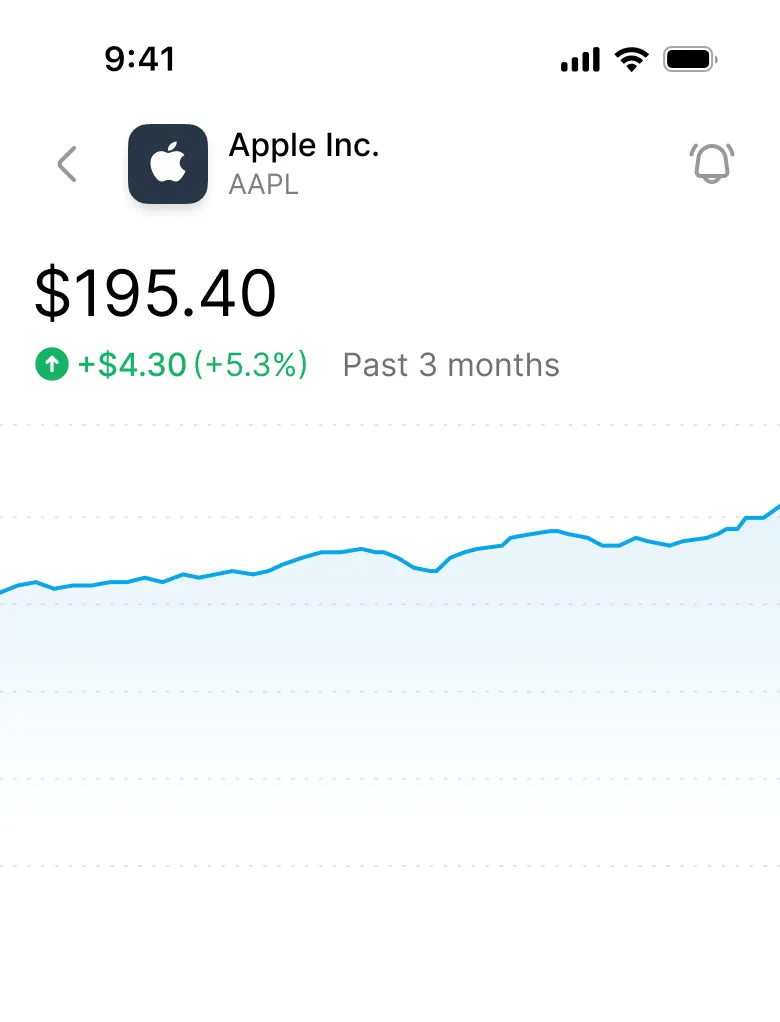This screenshot has height=1022, width=780.
Task: Tap the $195.40 share price
Action: 155,294
